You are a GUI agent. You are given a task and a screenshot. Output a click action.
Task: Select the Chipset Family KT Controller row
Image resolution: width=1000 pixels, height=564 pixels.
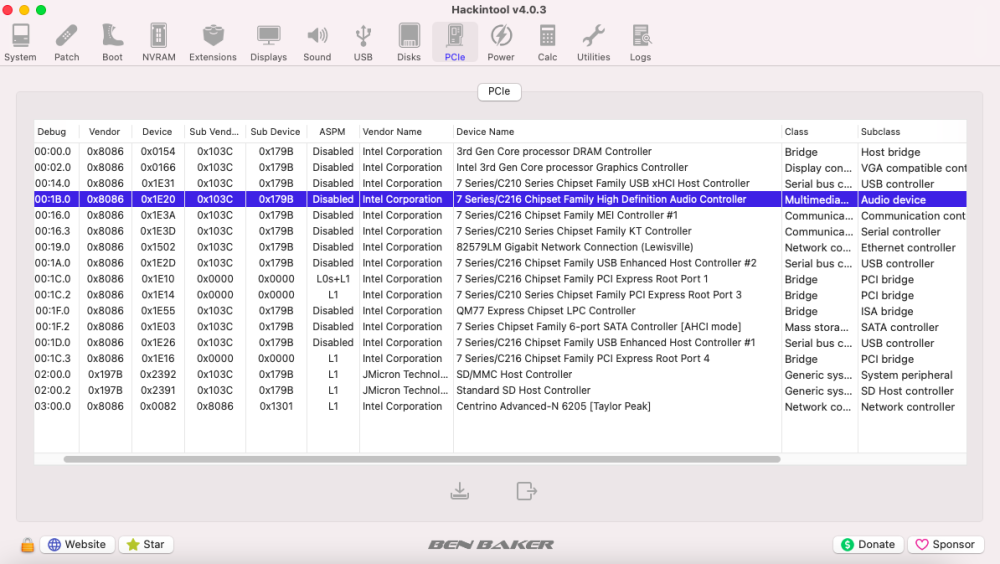[500, 232]
